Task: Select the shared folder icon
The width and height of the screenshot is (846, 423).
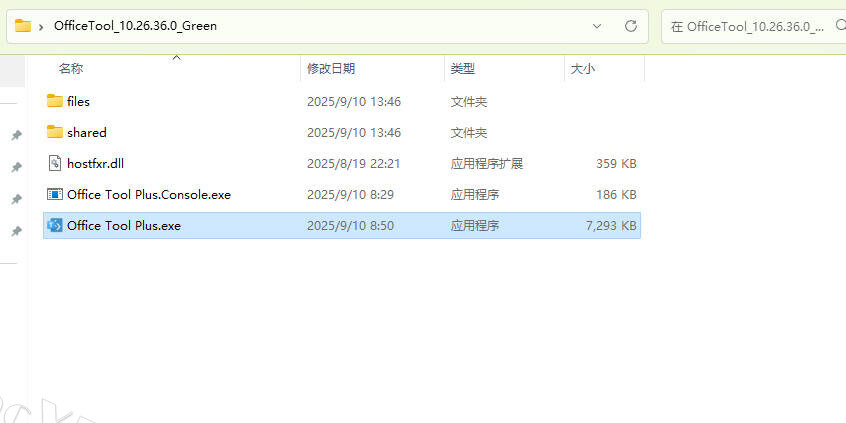Action: tap(54, 132)
